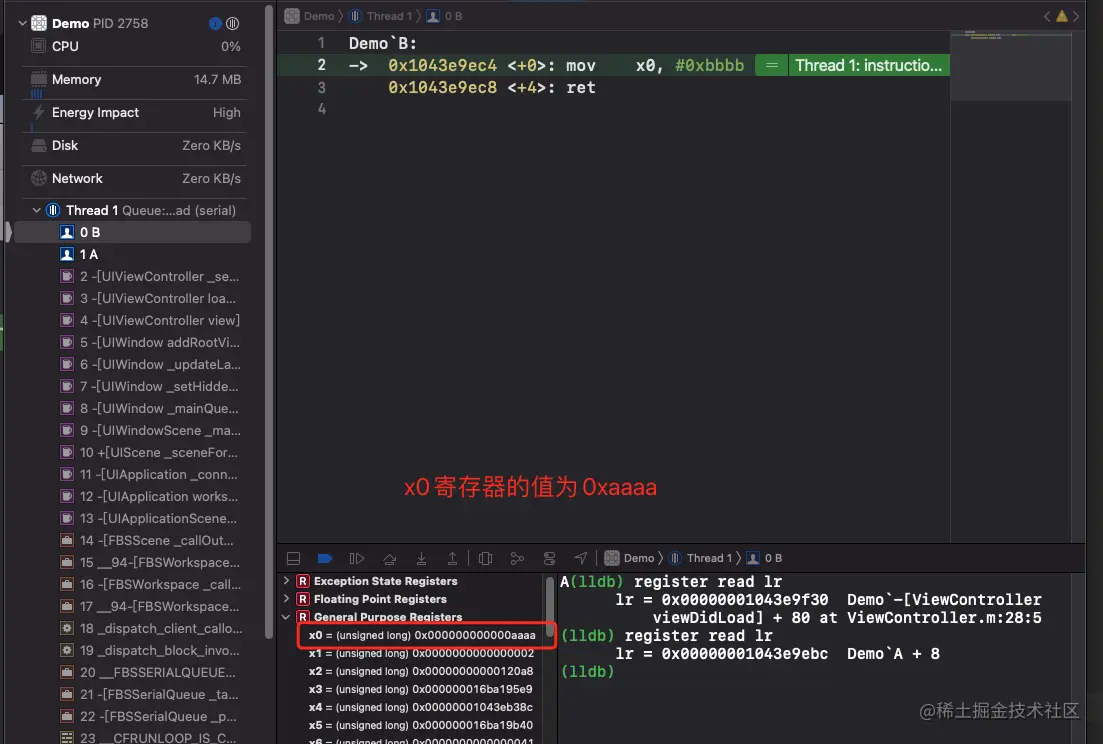Click the yellow warning icon

[x=1061, y=16]
